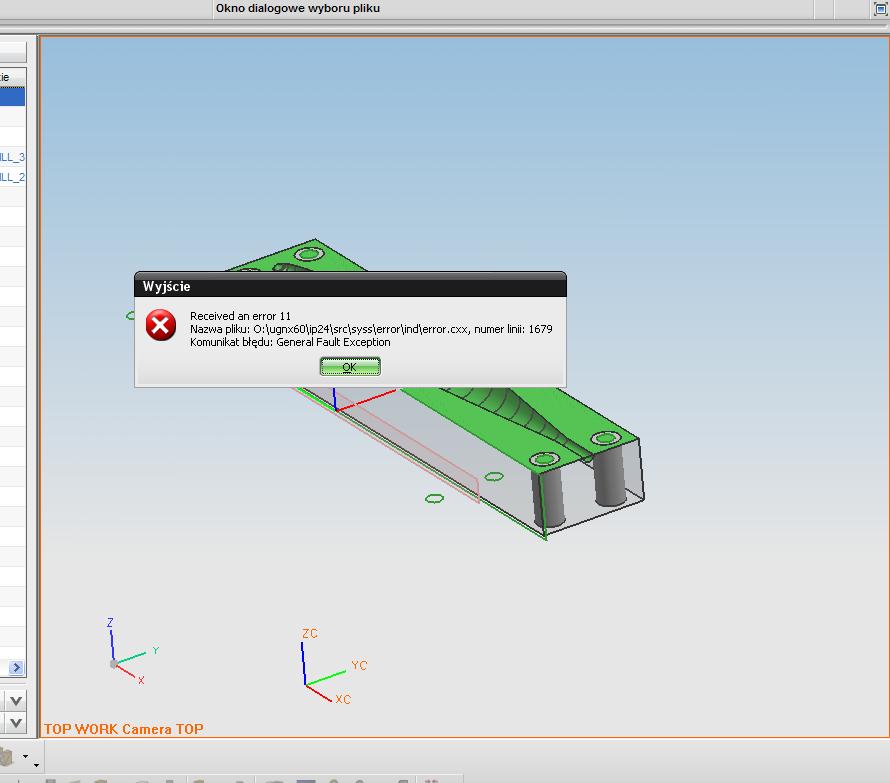Click the navigator column header ending in 'ie'
This screenshot has width=890, height=783.
[x=12, y=77]
